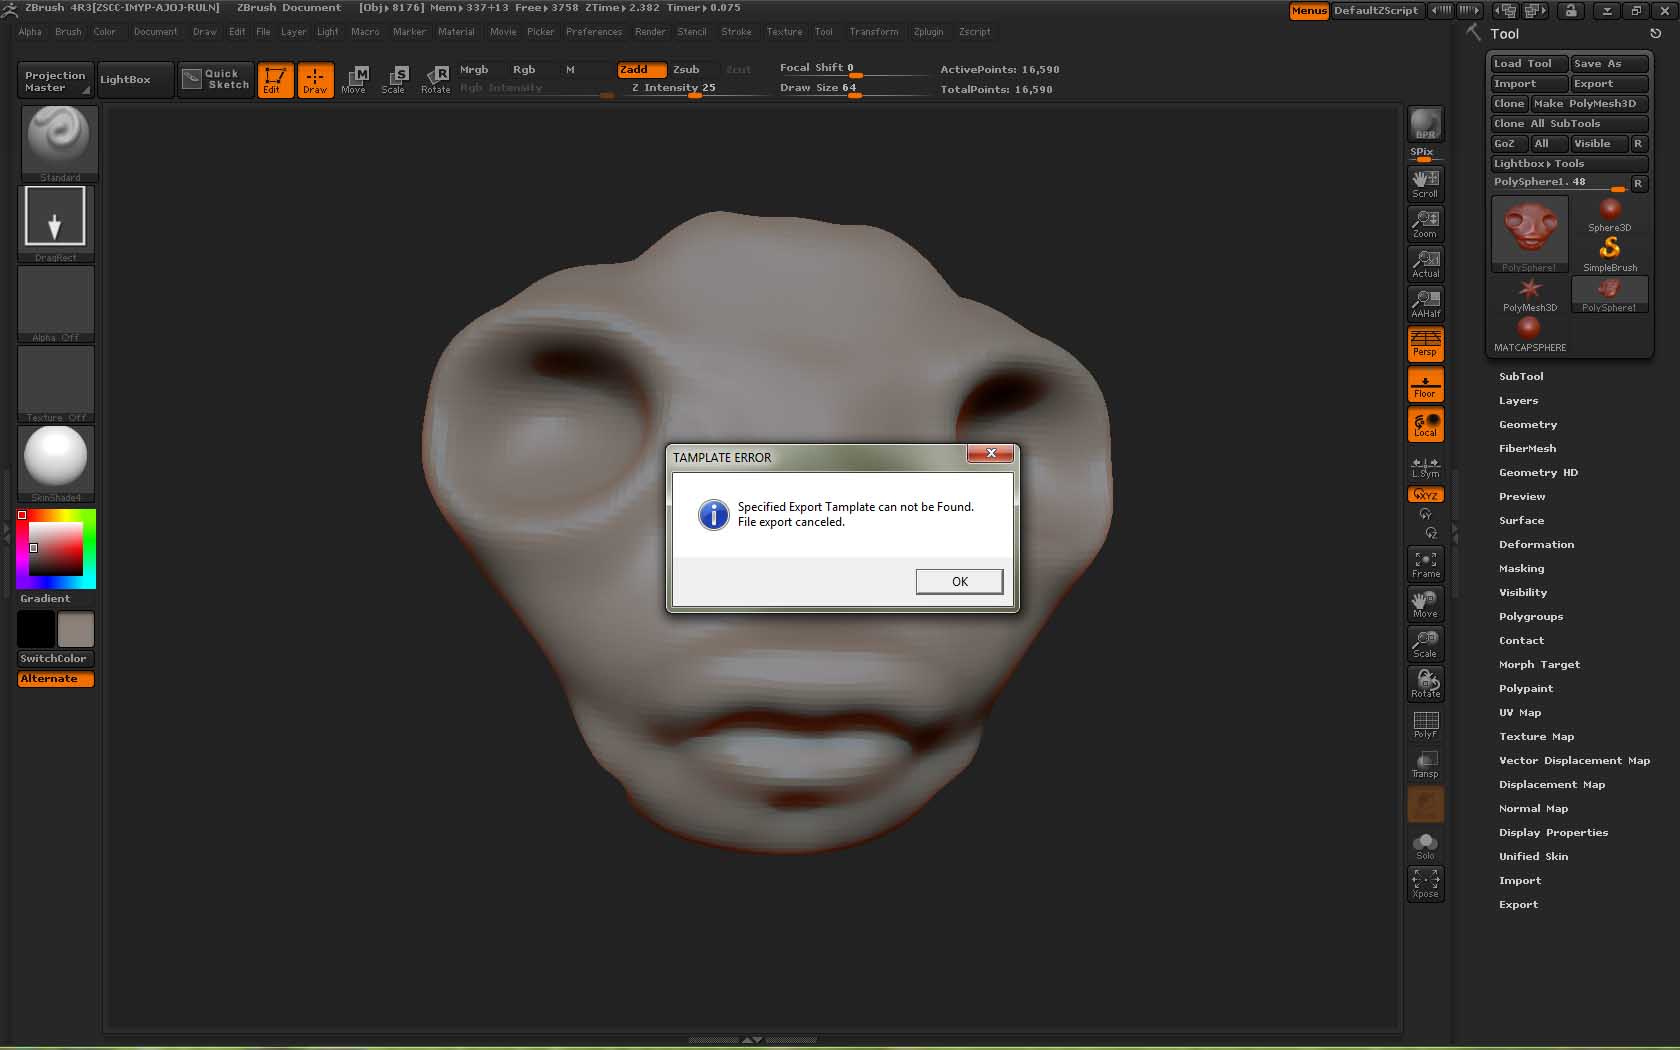
Task: Select the black secondary color swatch
Action: click(36, 630)
